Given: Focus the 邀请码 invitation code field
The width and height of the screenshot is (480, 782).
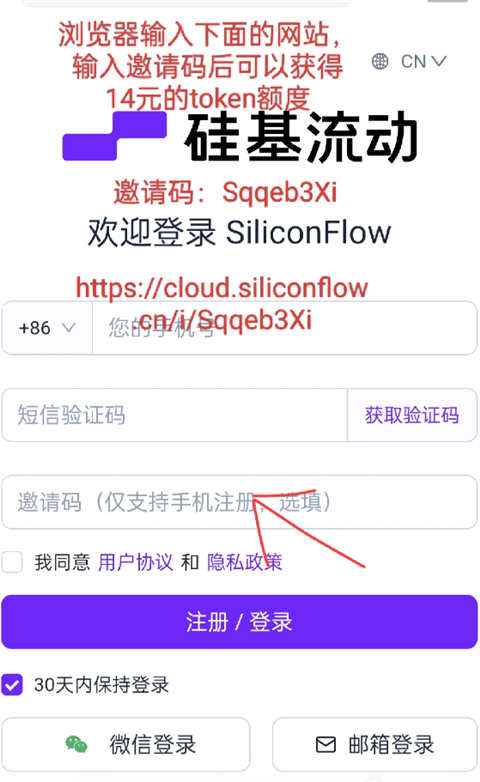Looking at the screenshot, I should tap(240, 502).
